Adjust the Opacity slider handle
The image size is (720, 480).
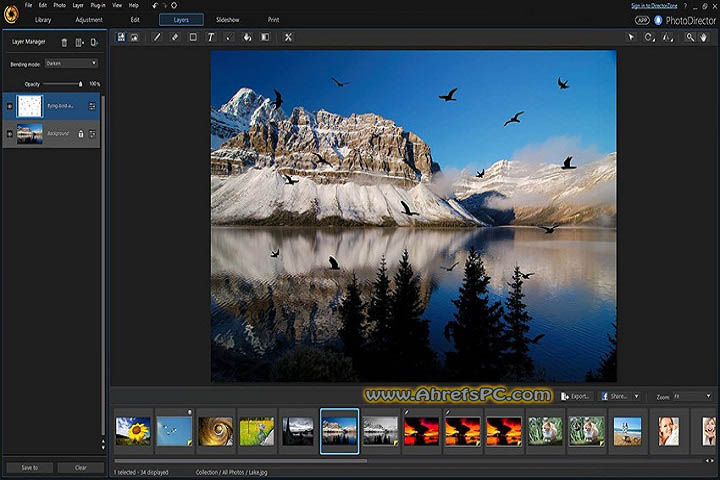pos(81,84)
